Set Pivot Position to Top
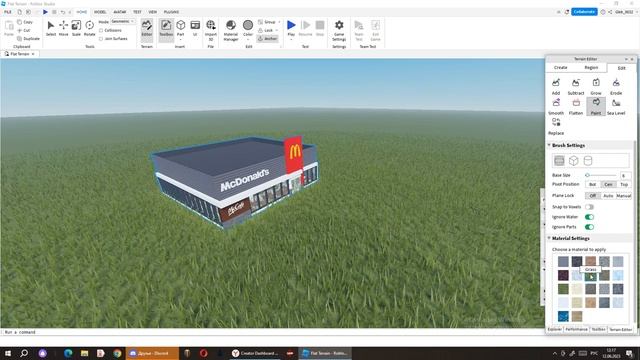 (x=624, y=184)
